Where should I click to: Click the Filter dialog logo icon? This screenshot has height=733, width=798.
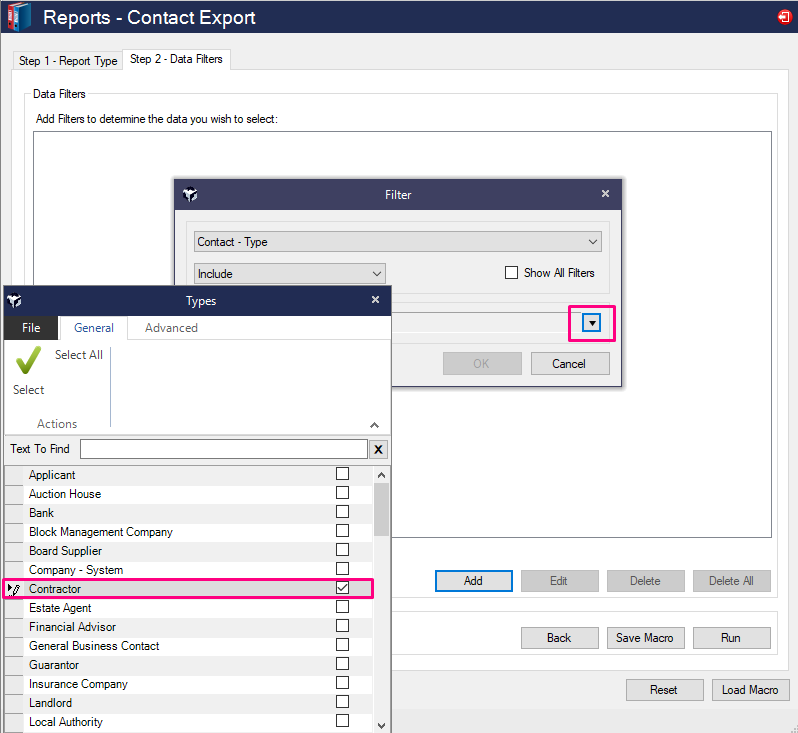pyautogui.click(x=190, y=195)
